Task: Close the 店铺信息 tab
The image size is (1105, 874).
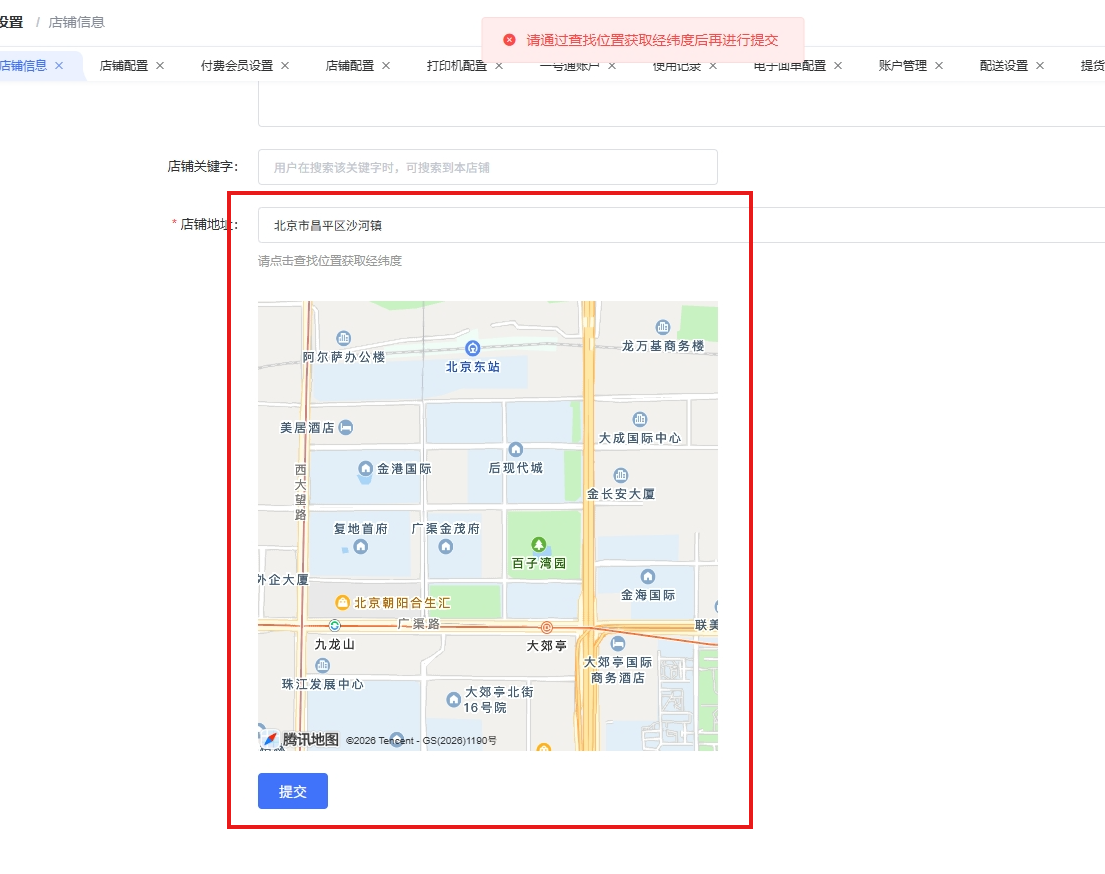Action: 59,66
